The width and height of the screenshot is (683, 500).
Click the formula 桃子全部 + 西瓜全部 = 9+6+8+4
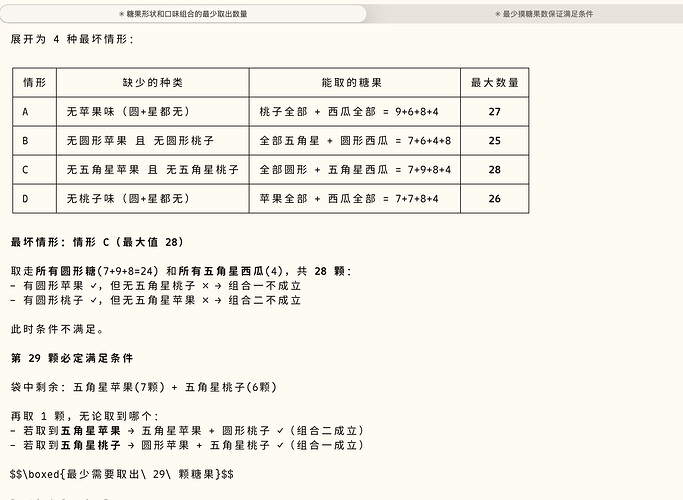point(349,112)
